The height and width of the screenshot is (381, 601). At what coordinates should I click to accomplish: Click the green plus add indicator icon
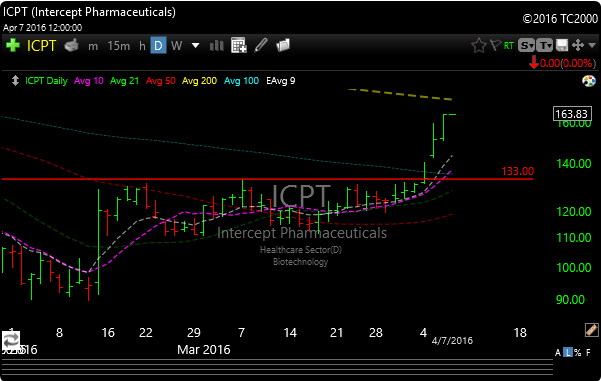[13, 46]
